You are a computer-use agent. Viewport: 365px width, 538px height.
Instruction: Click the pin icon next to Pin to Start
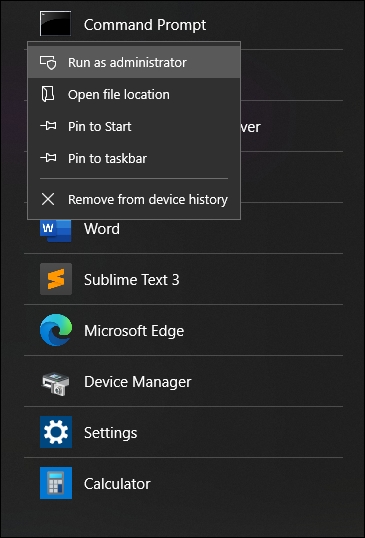click(x=48, y=126)
